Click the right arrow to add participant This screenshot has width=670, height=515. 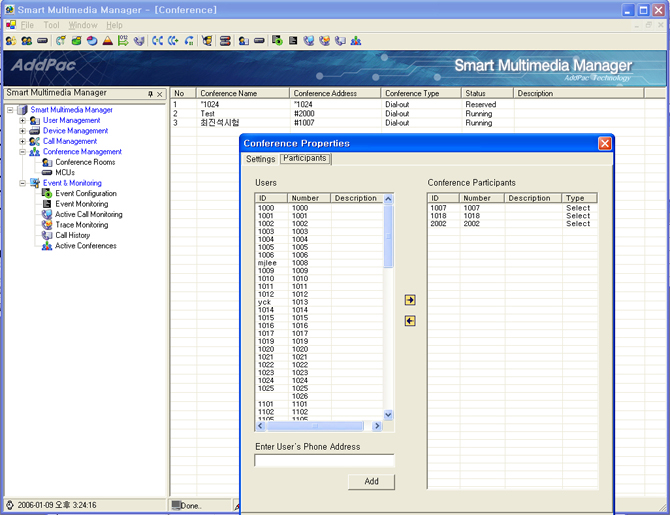pos(410,300)
